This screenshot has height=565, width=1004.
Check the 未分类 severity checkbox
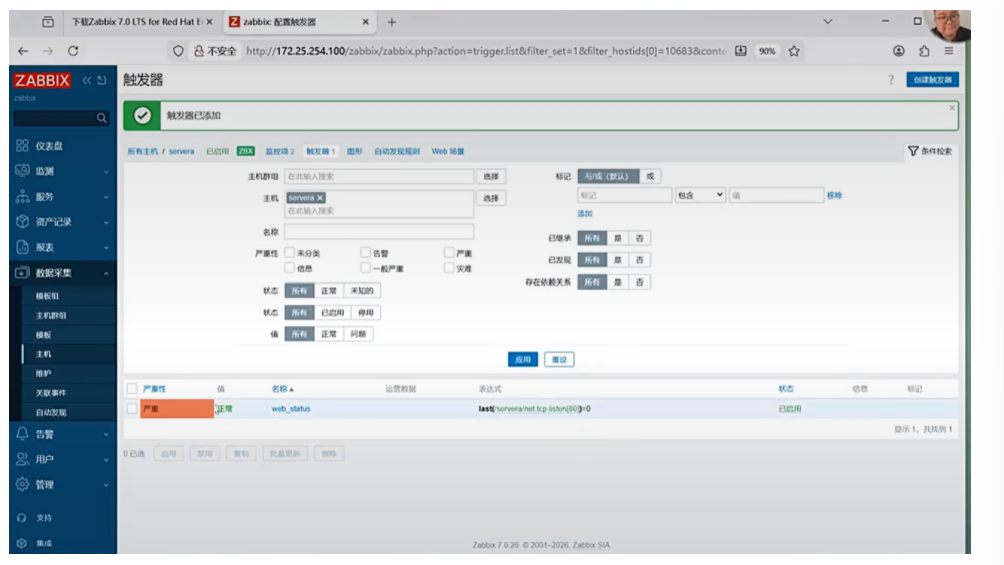(x=289, y=252)
